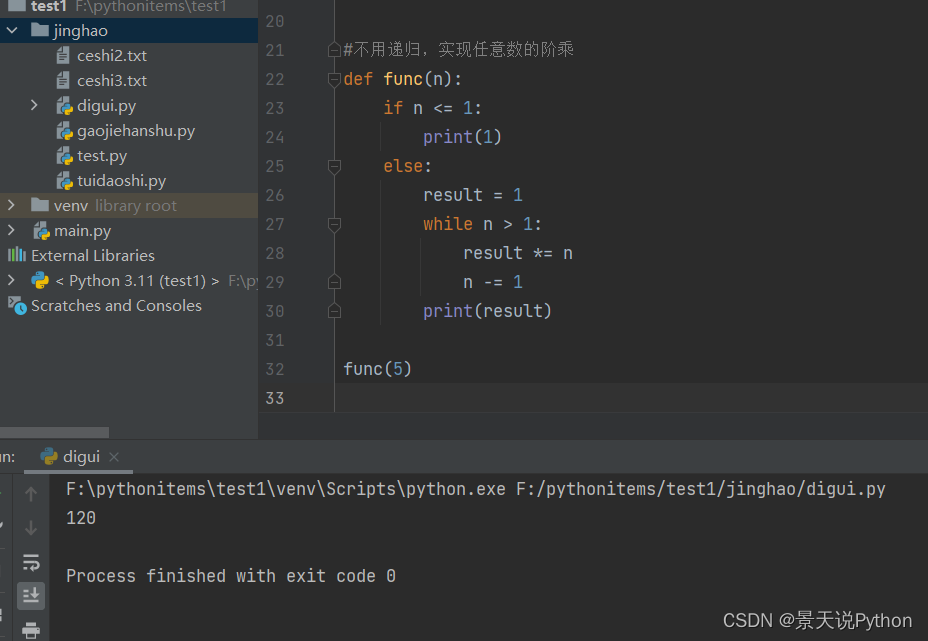Expand the digui.py tree node

click(34, 105)
